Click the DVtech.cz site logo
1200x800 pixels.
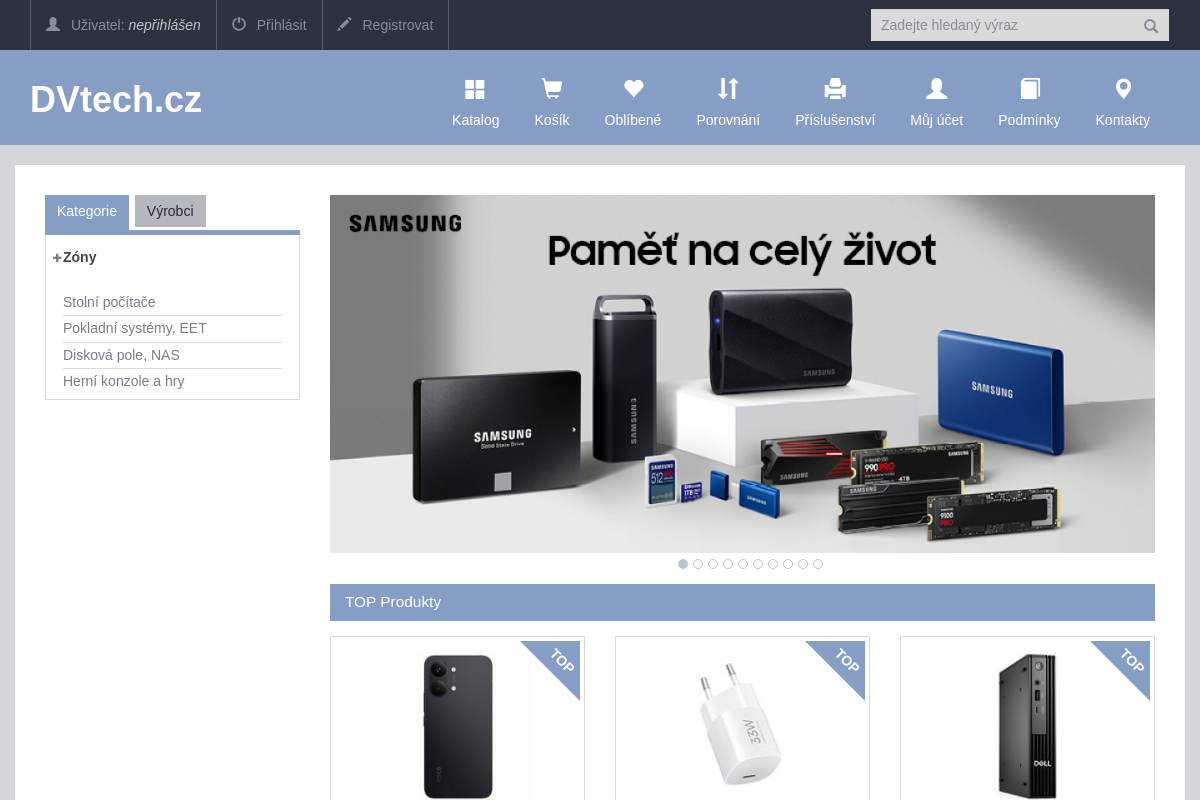116,100
